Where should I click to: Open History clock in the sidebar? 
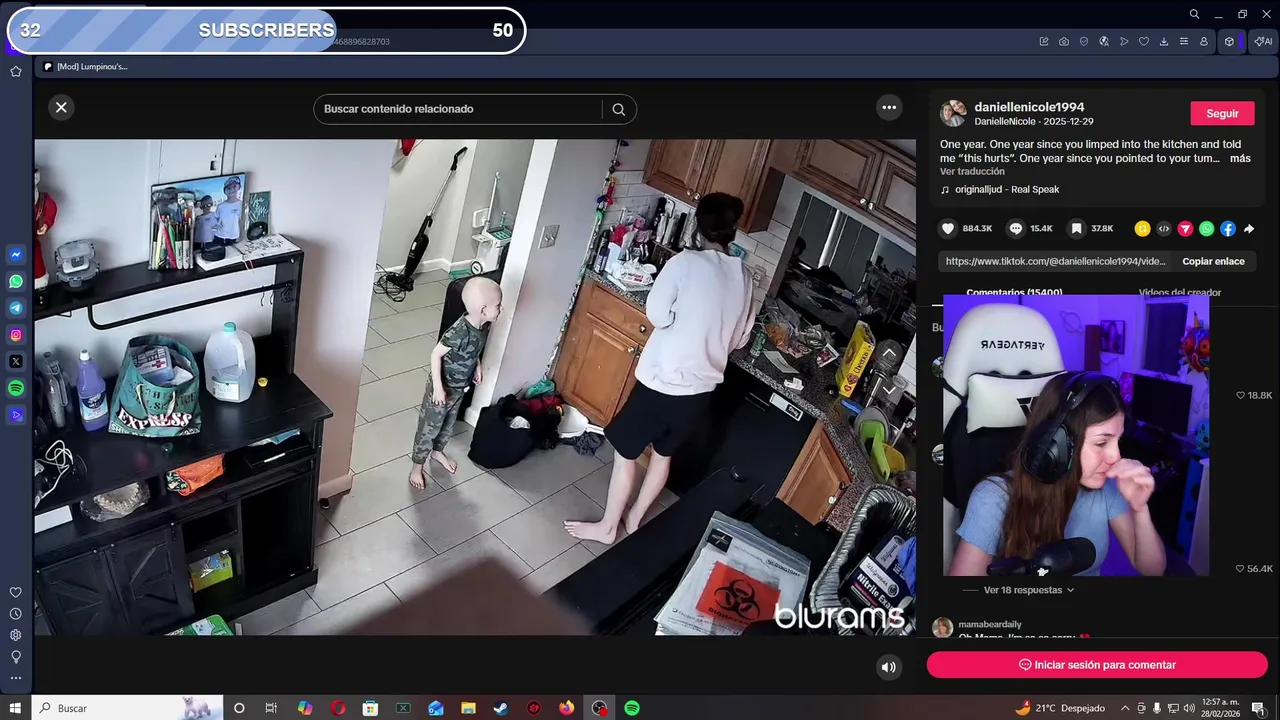[x=16, y=614]
